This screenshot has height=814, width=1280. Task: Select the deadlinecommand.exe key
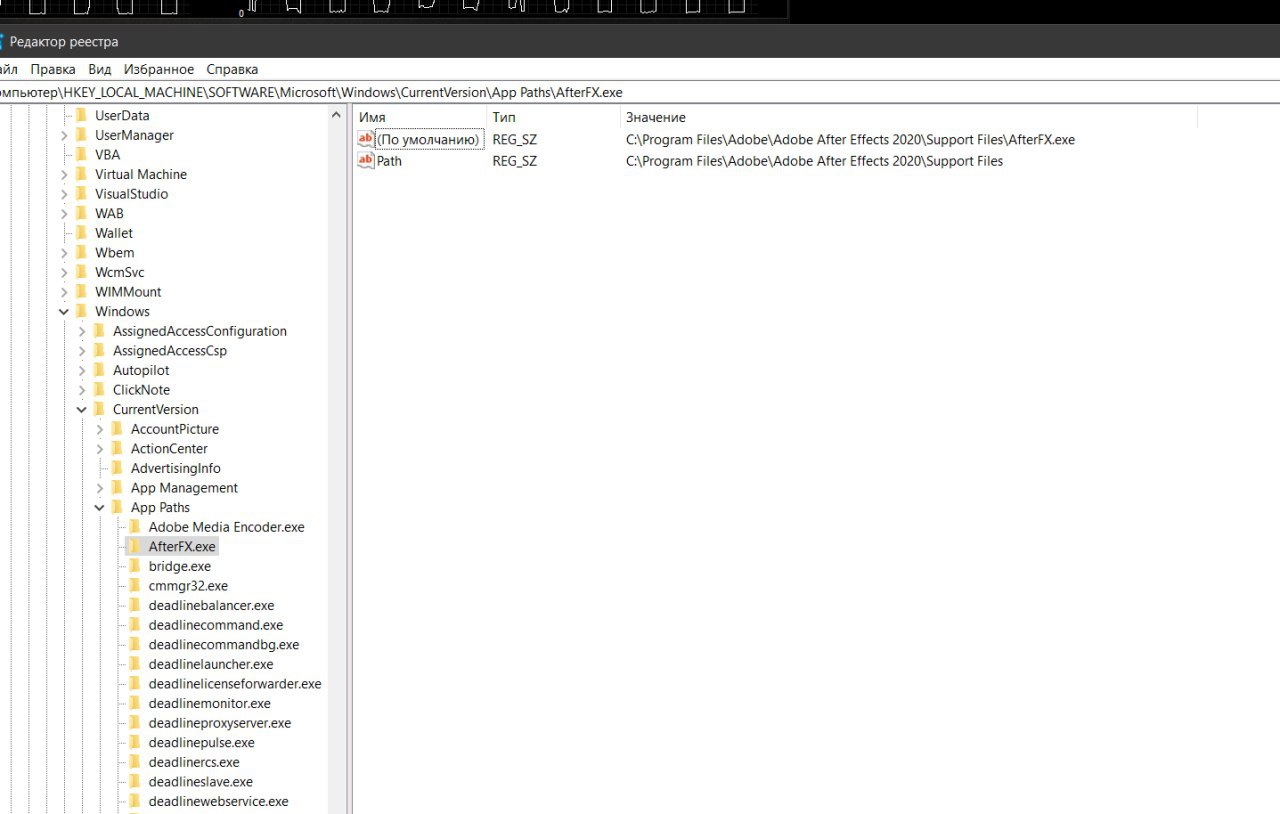point(215,625)
